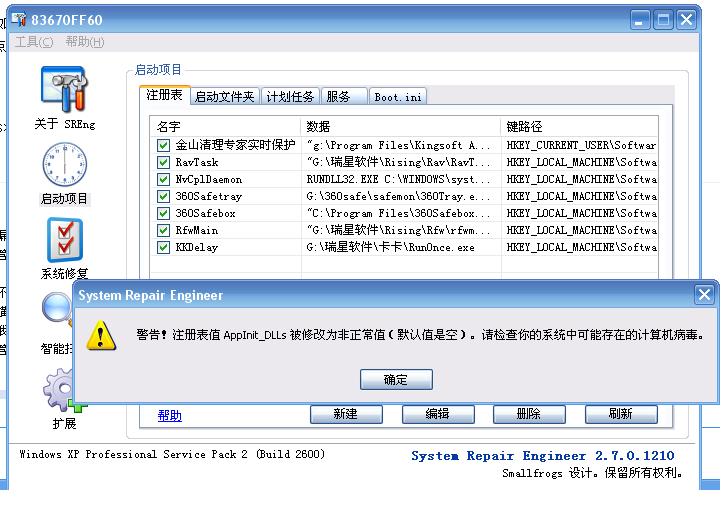This screenshot has width=723, height=524.
Task: Switch to the 服务 tab
Action: pos(344,96)
